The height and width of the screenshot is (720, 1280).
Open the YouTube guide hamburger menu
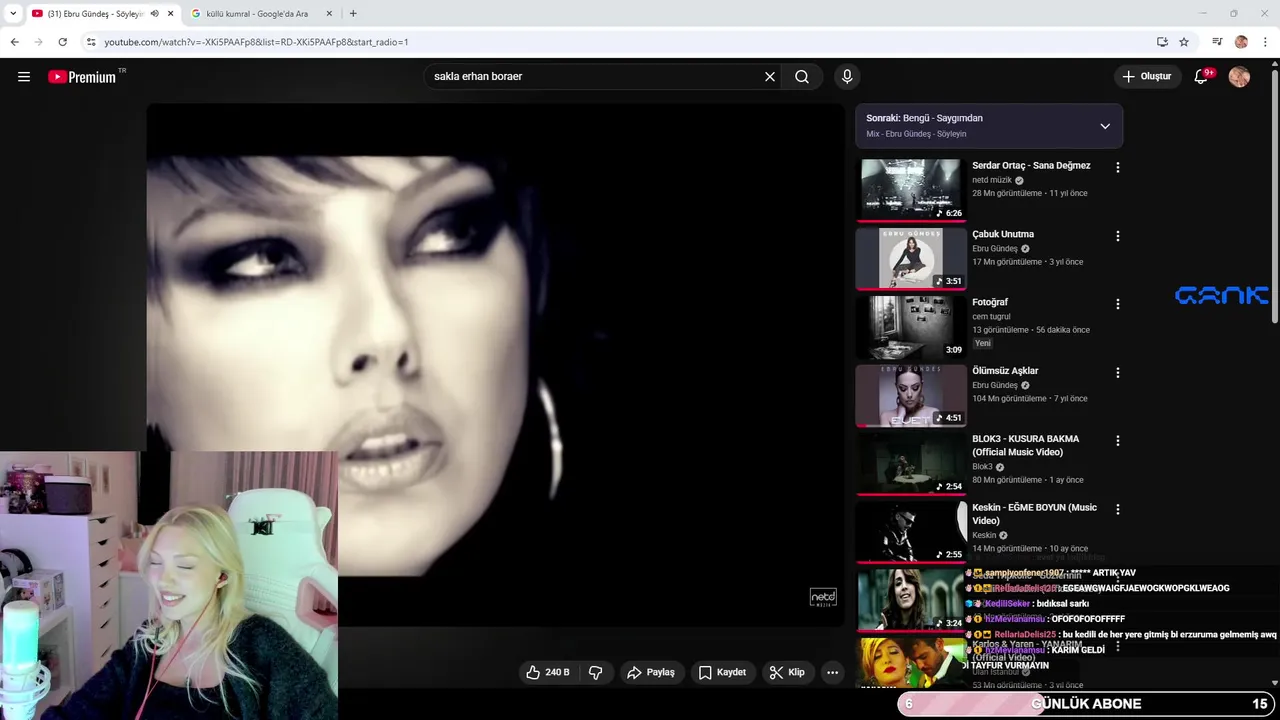click(x=24, y=77)
